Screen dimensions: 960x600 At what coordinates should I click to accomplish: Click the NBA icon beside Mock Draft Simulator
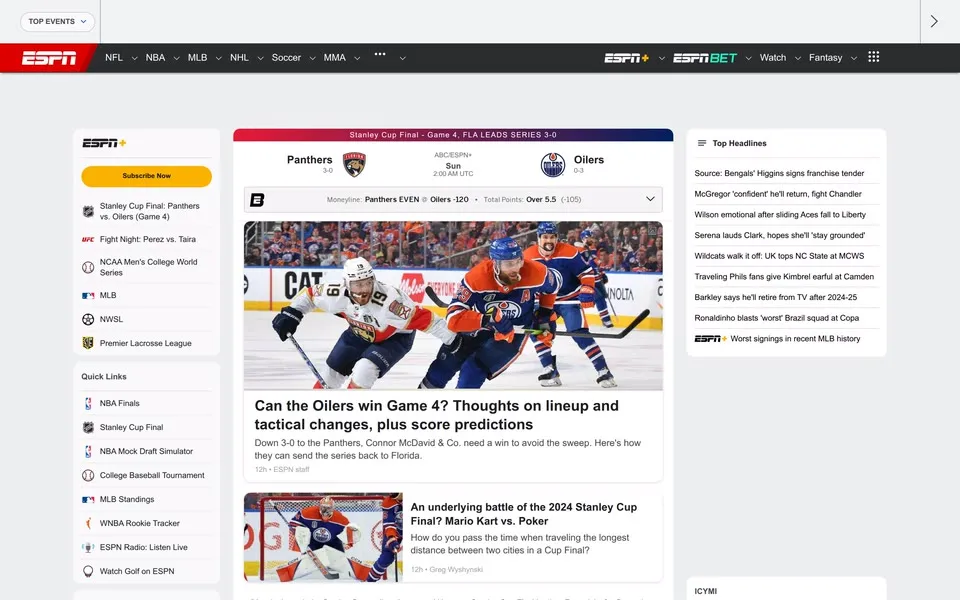[88, 451]
